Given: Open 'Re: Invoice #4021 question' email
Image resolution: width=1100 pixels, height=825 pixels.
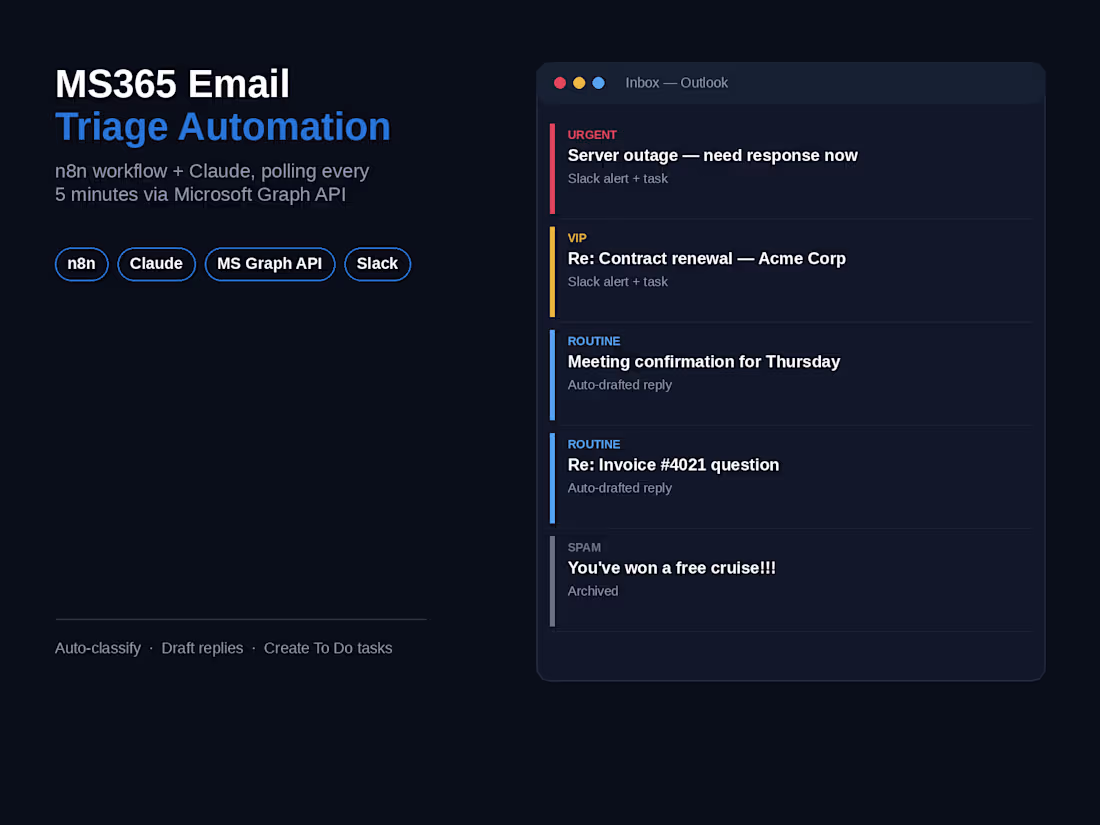Looking at the screenshot, I should click(791, 477).
